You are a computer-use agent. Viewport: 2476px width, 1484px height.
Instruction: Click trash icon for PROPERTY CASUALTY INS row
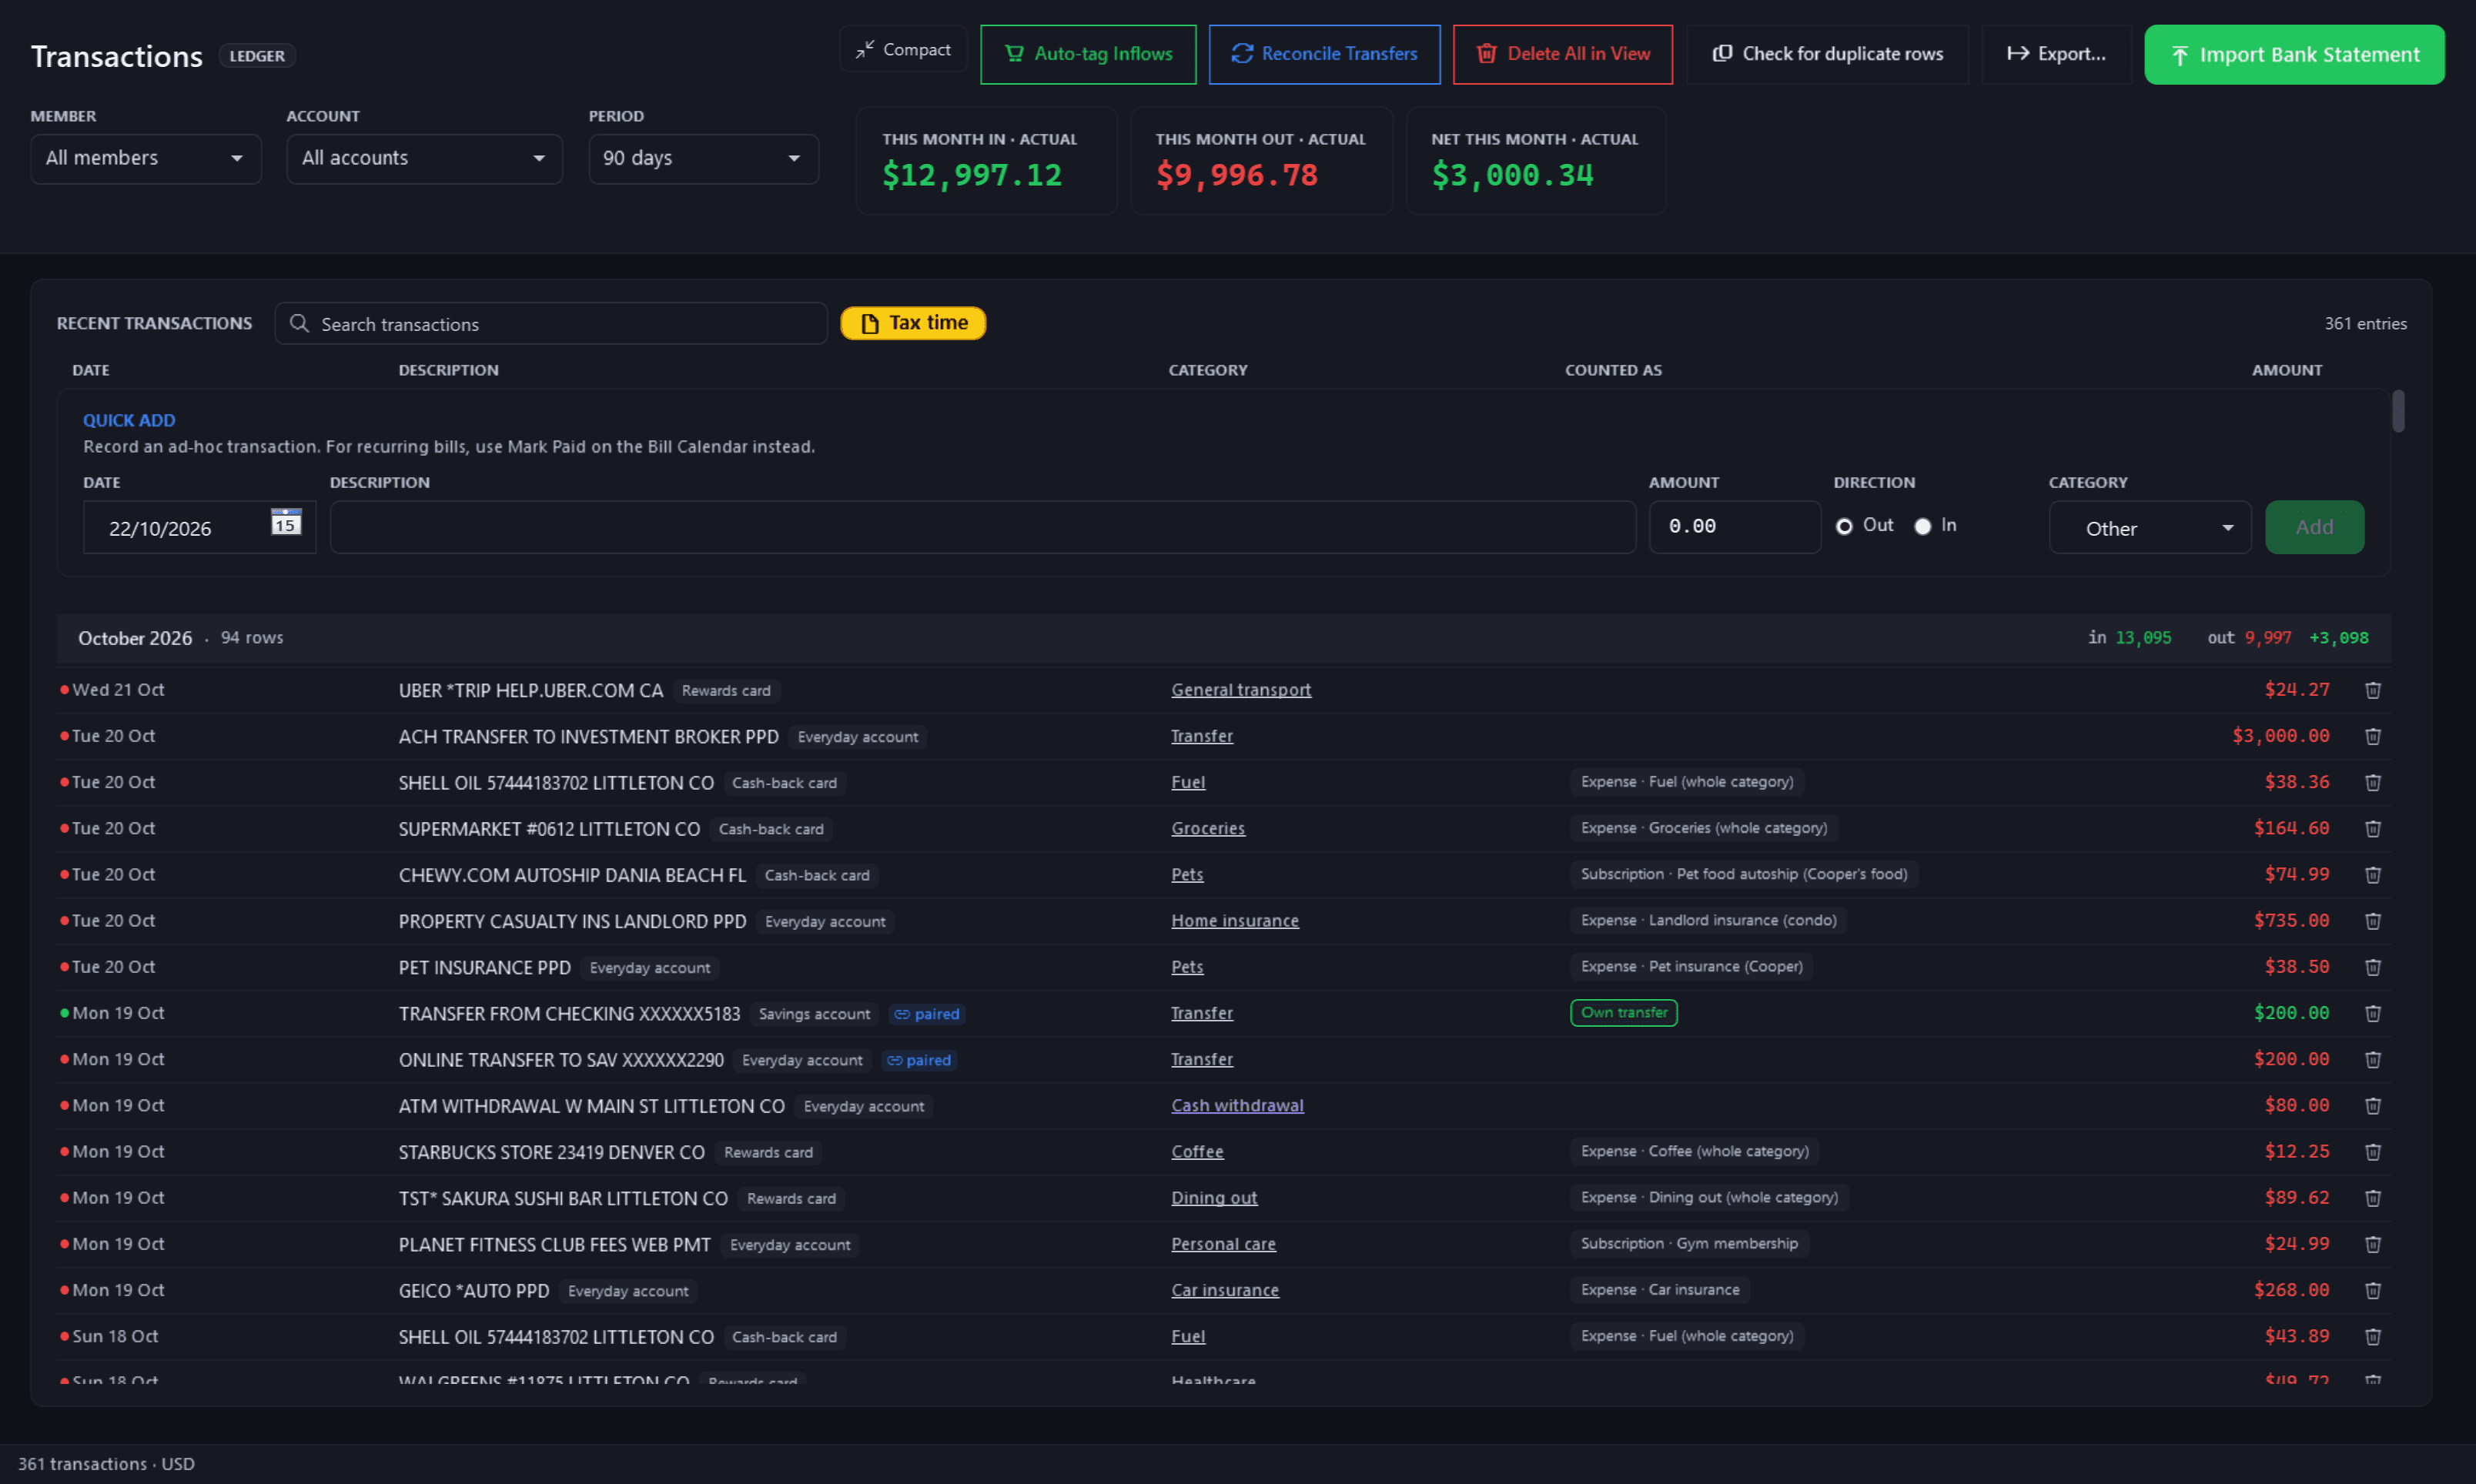click(2372, 921)
